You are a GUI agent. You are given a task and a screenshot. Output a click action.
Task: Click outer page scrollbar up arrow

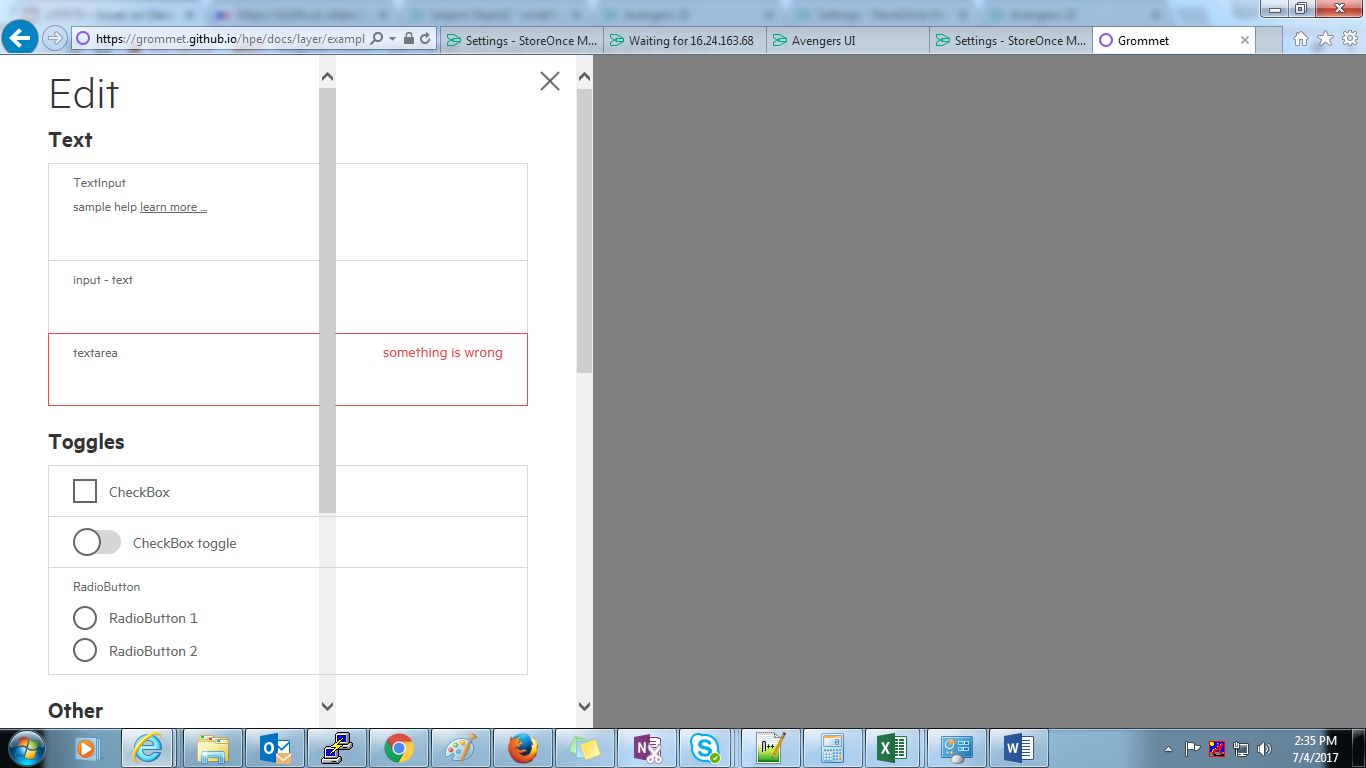point(585,77)
